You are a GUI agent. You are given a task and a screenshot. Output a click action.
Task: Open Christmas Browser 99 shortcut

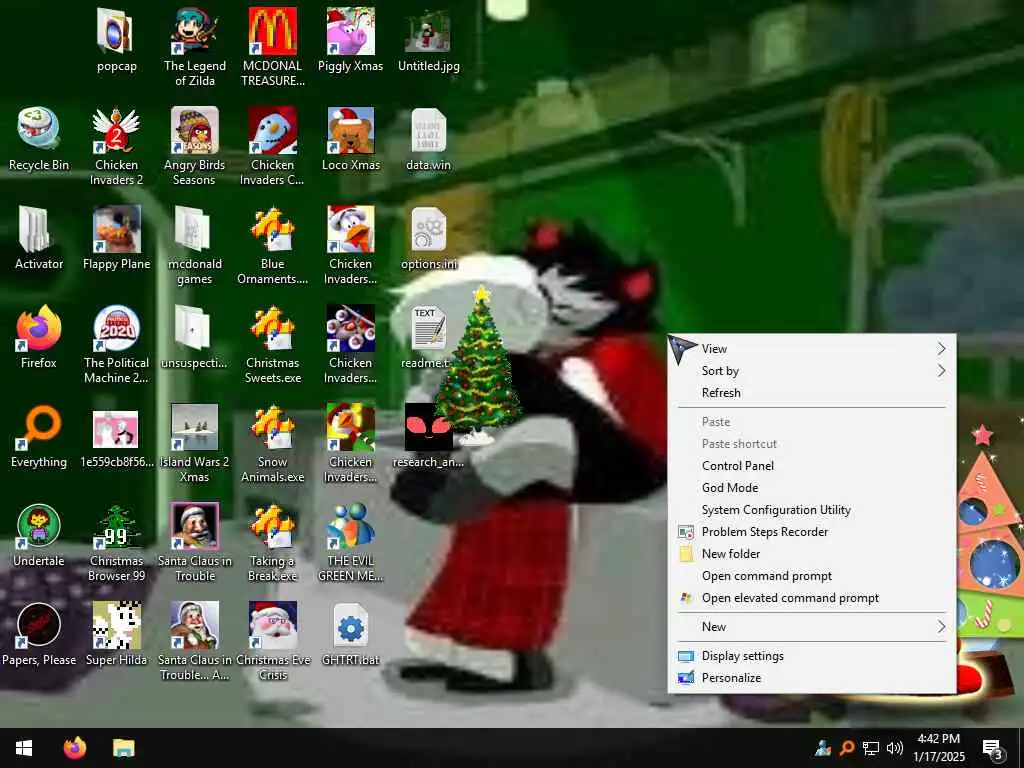[116, 526]
